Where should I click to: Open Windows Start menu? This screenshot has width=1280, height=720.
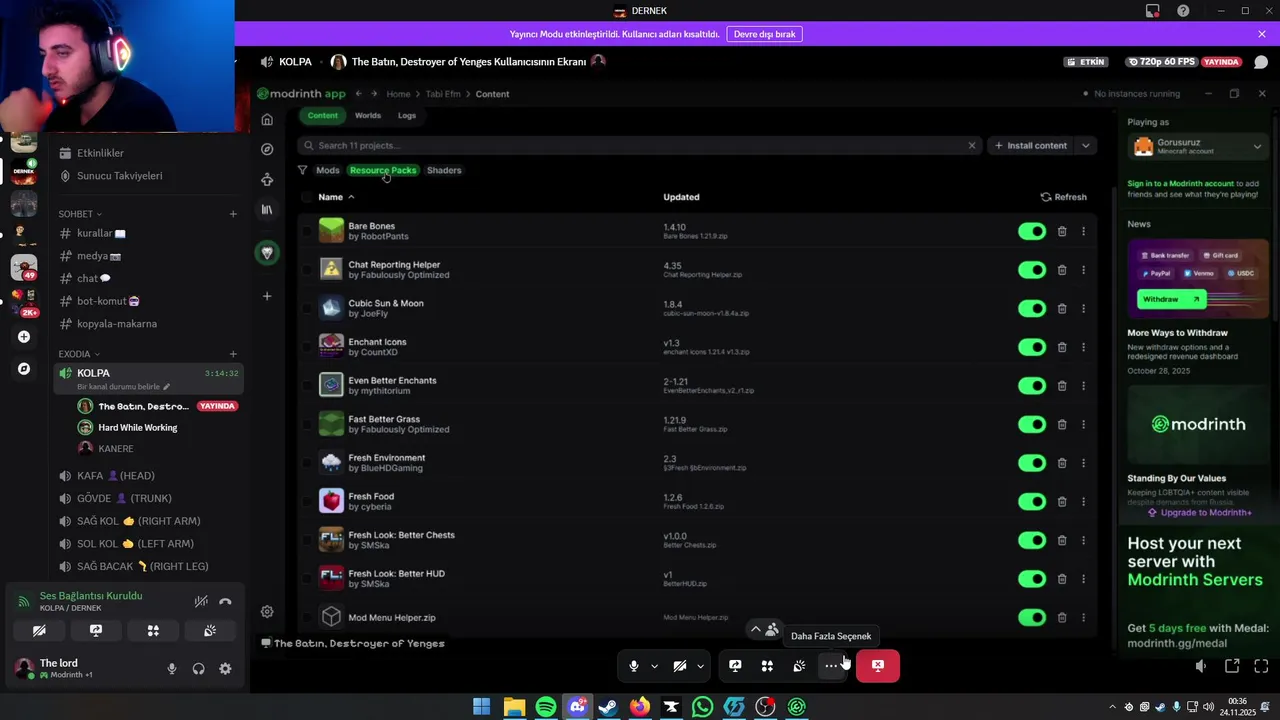point(481,707)
